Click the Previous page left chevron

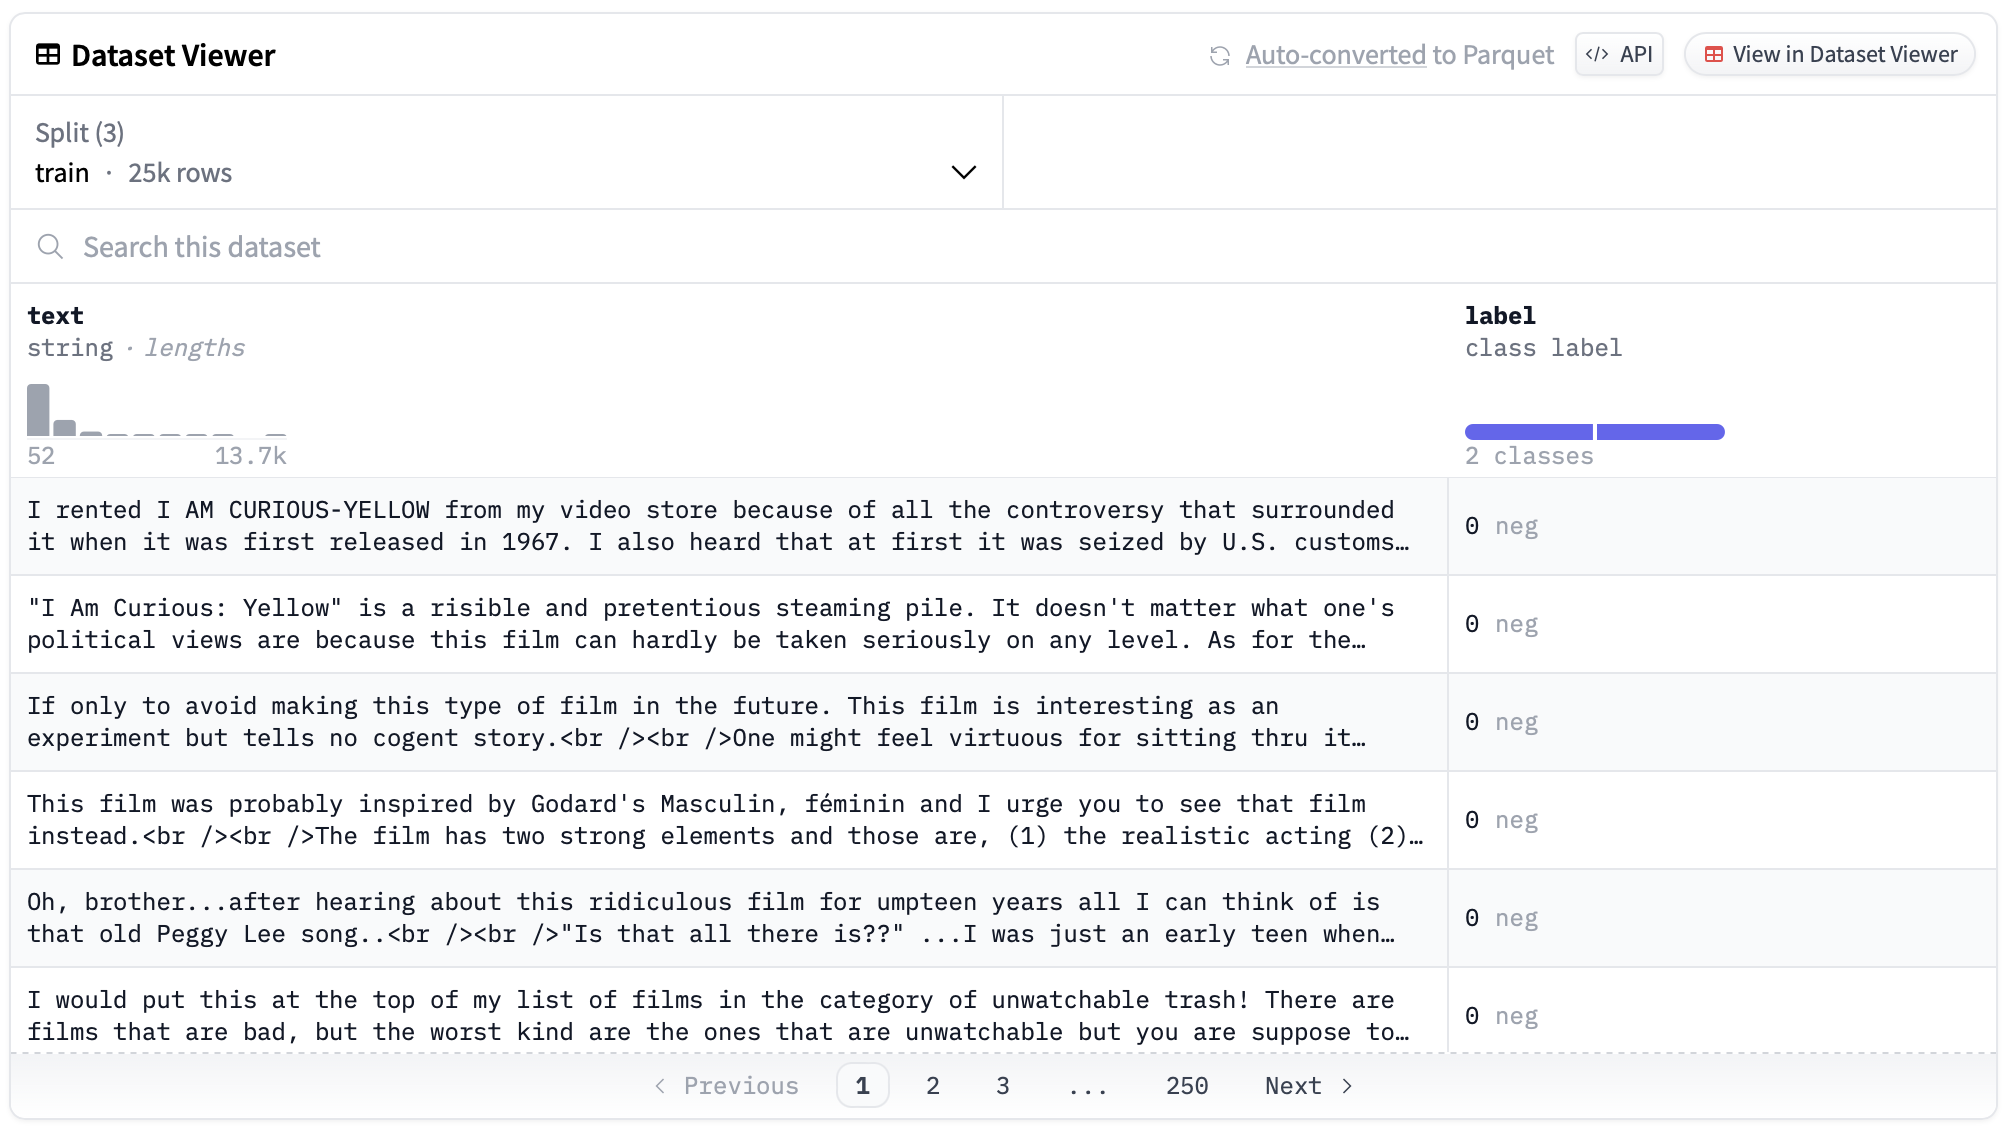coord(660,1086)
